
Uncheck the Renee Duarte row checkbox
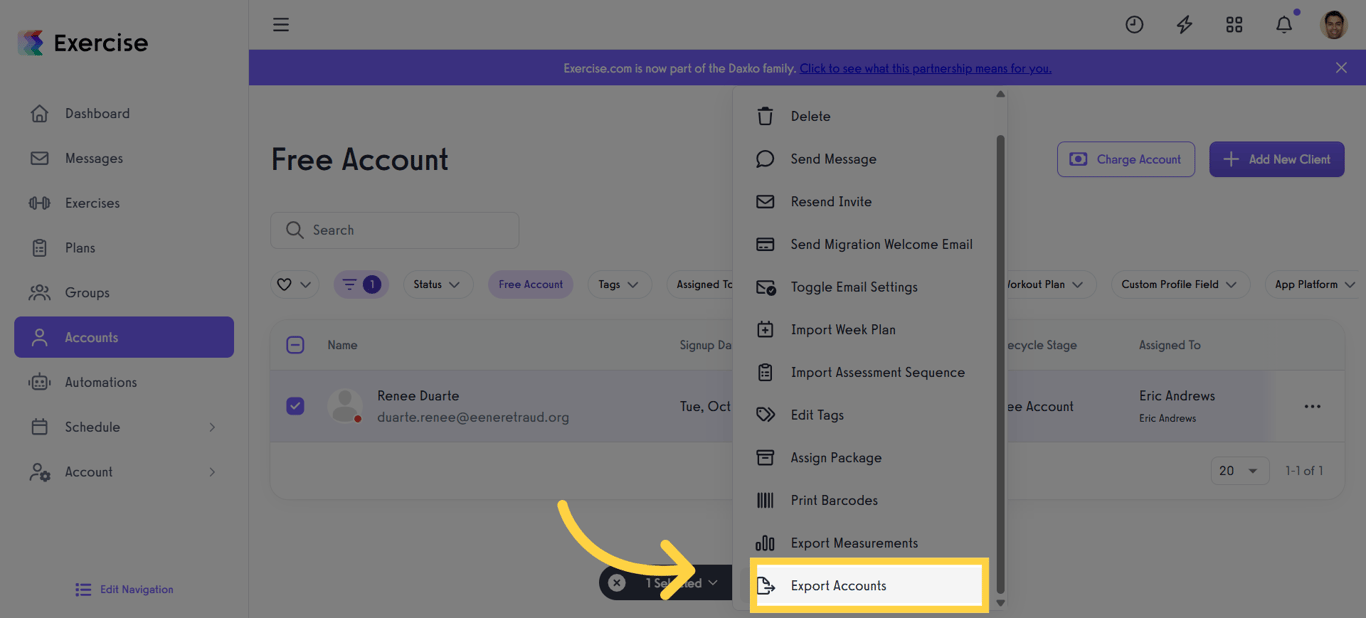point(295,406)
